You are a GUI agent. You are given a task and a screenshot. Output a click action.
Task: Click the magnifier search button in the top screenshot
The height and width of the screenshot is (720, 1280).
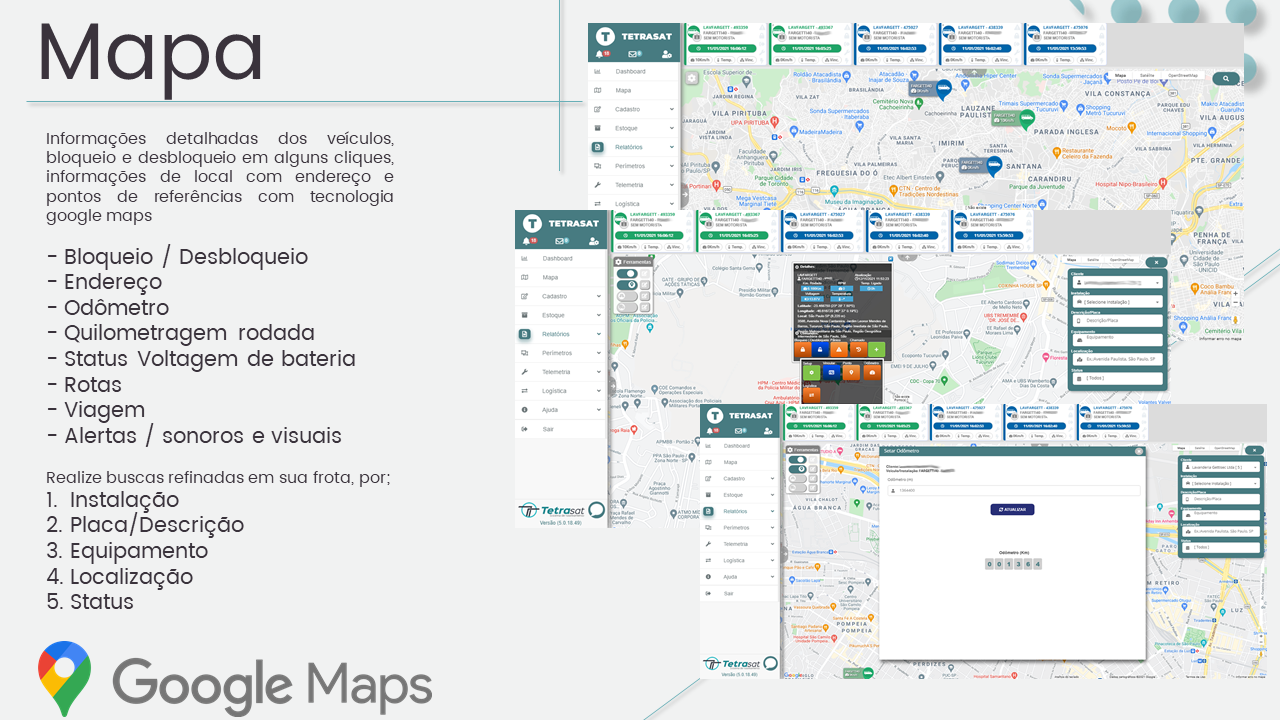point(1224,78)
